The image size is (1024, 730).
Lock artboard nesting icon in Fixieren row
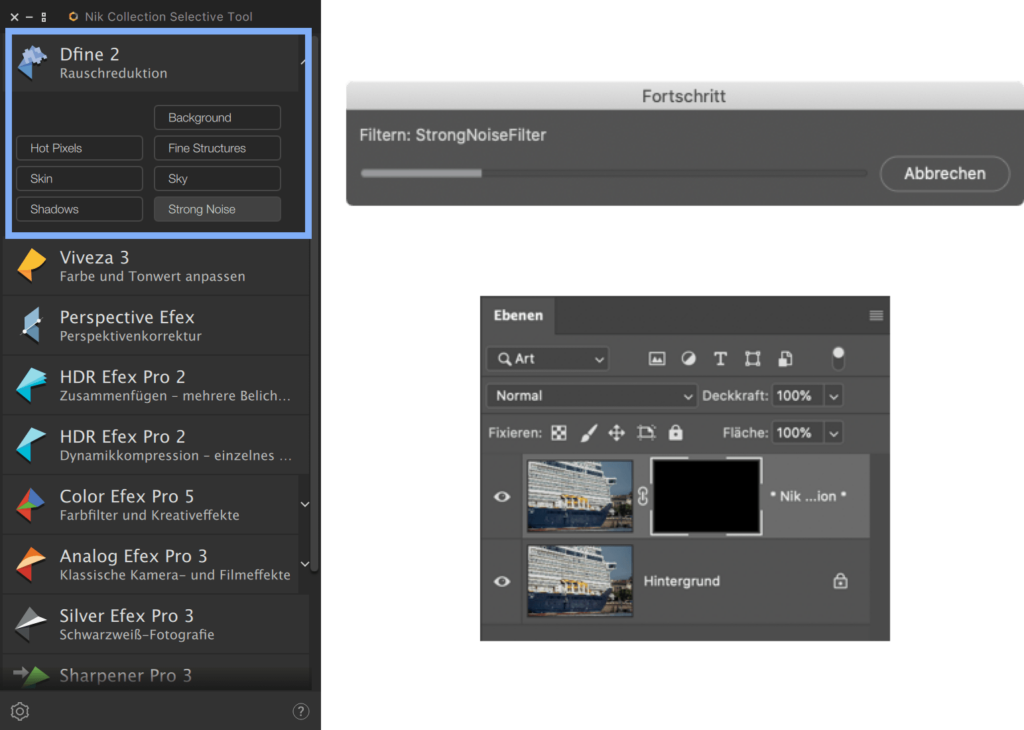pyautogui.click(x=646, y=433)
